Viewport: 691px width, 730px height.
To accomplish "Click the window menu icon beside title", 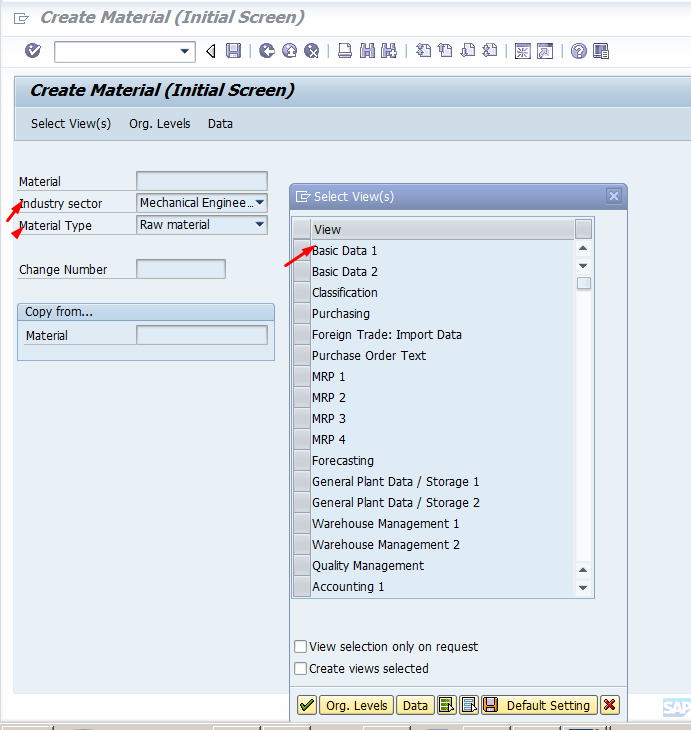I will tap(21, 18).
